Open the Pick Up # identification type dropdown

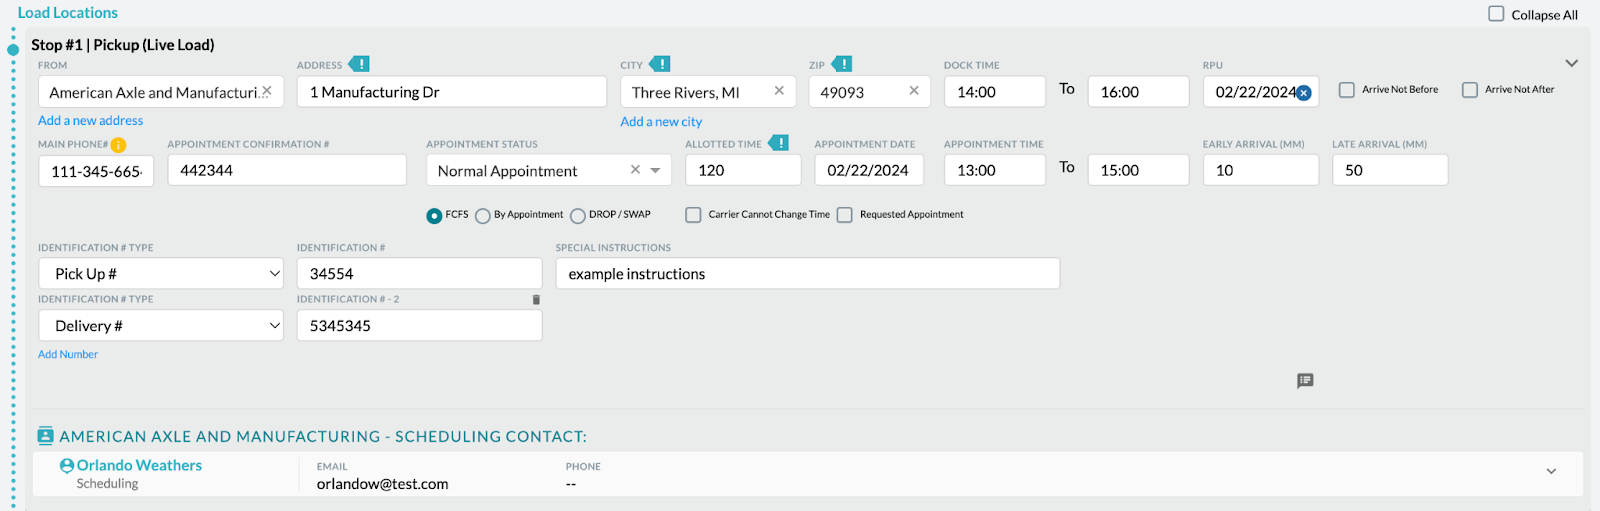[161, 274]
